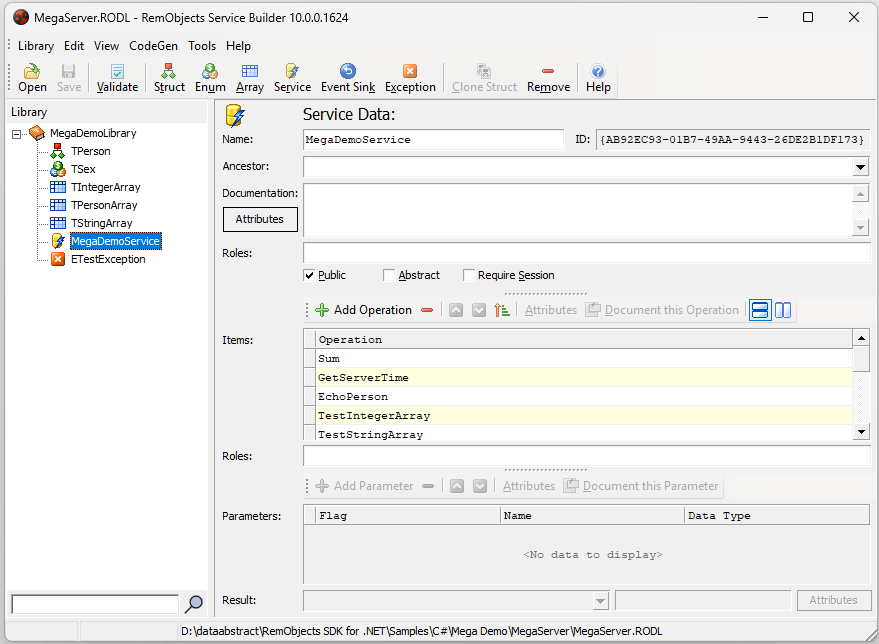Add a new Struct from toolbar
The height and width of the screenshot is (644, 879).
169,78
